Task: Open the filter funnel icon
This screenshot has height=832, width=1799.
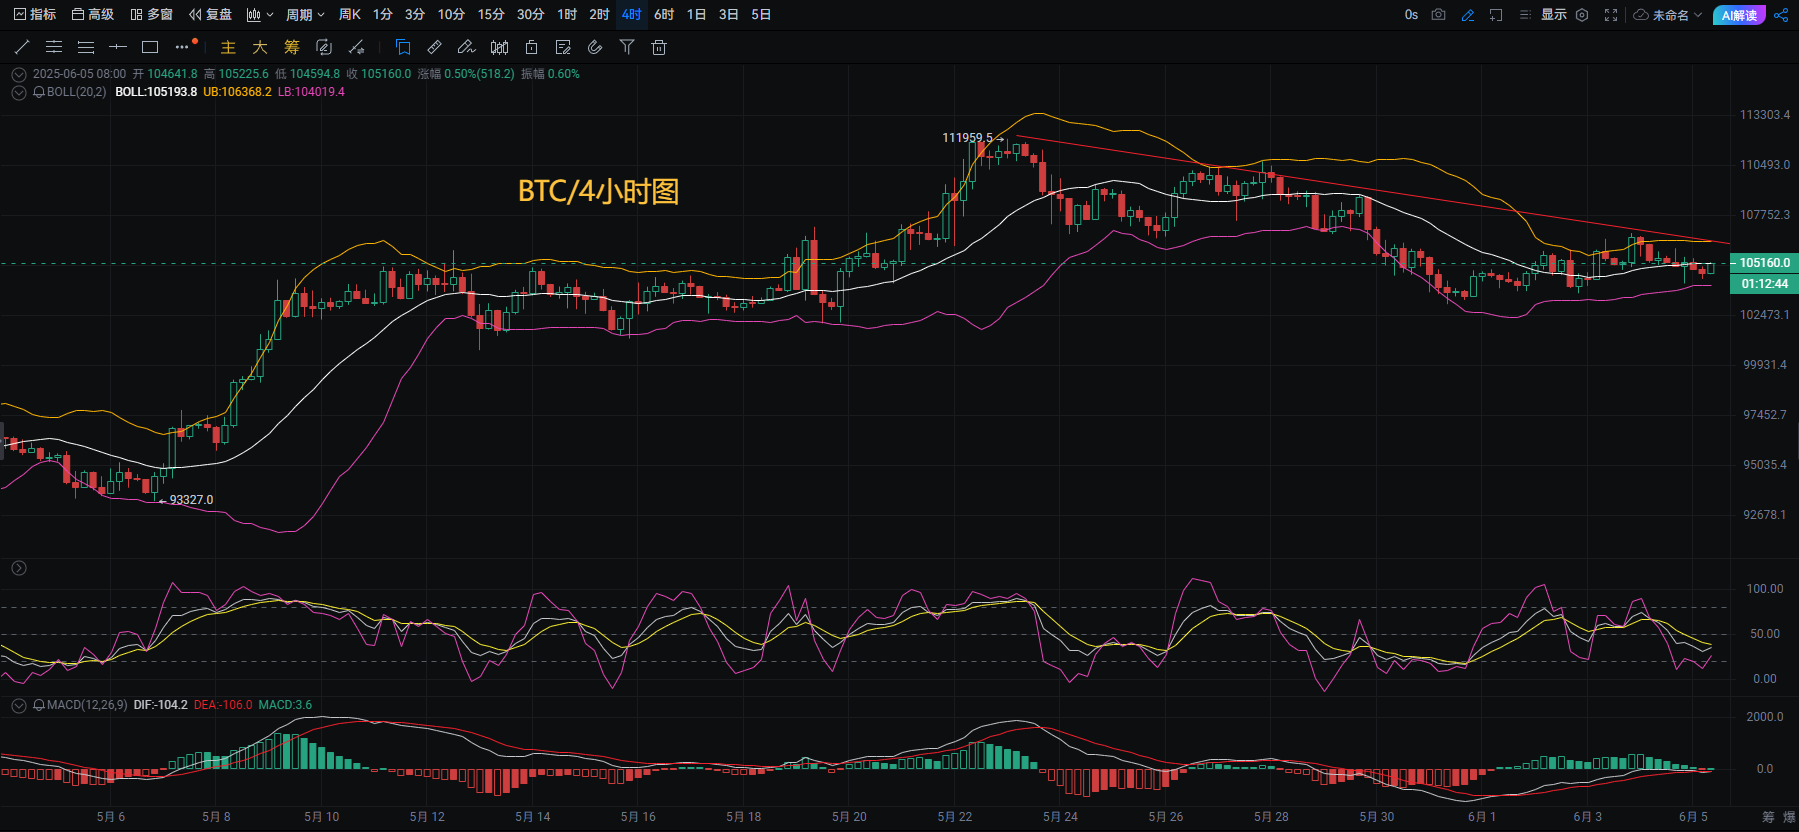Action: click(627, 47)
